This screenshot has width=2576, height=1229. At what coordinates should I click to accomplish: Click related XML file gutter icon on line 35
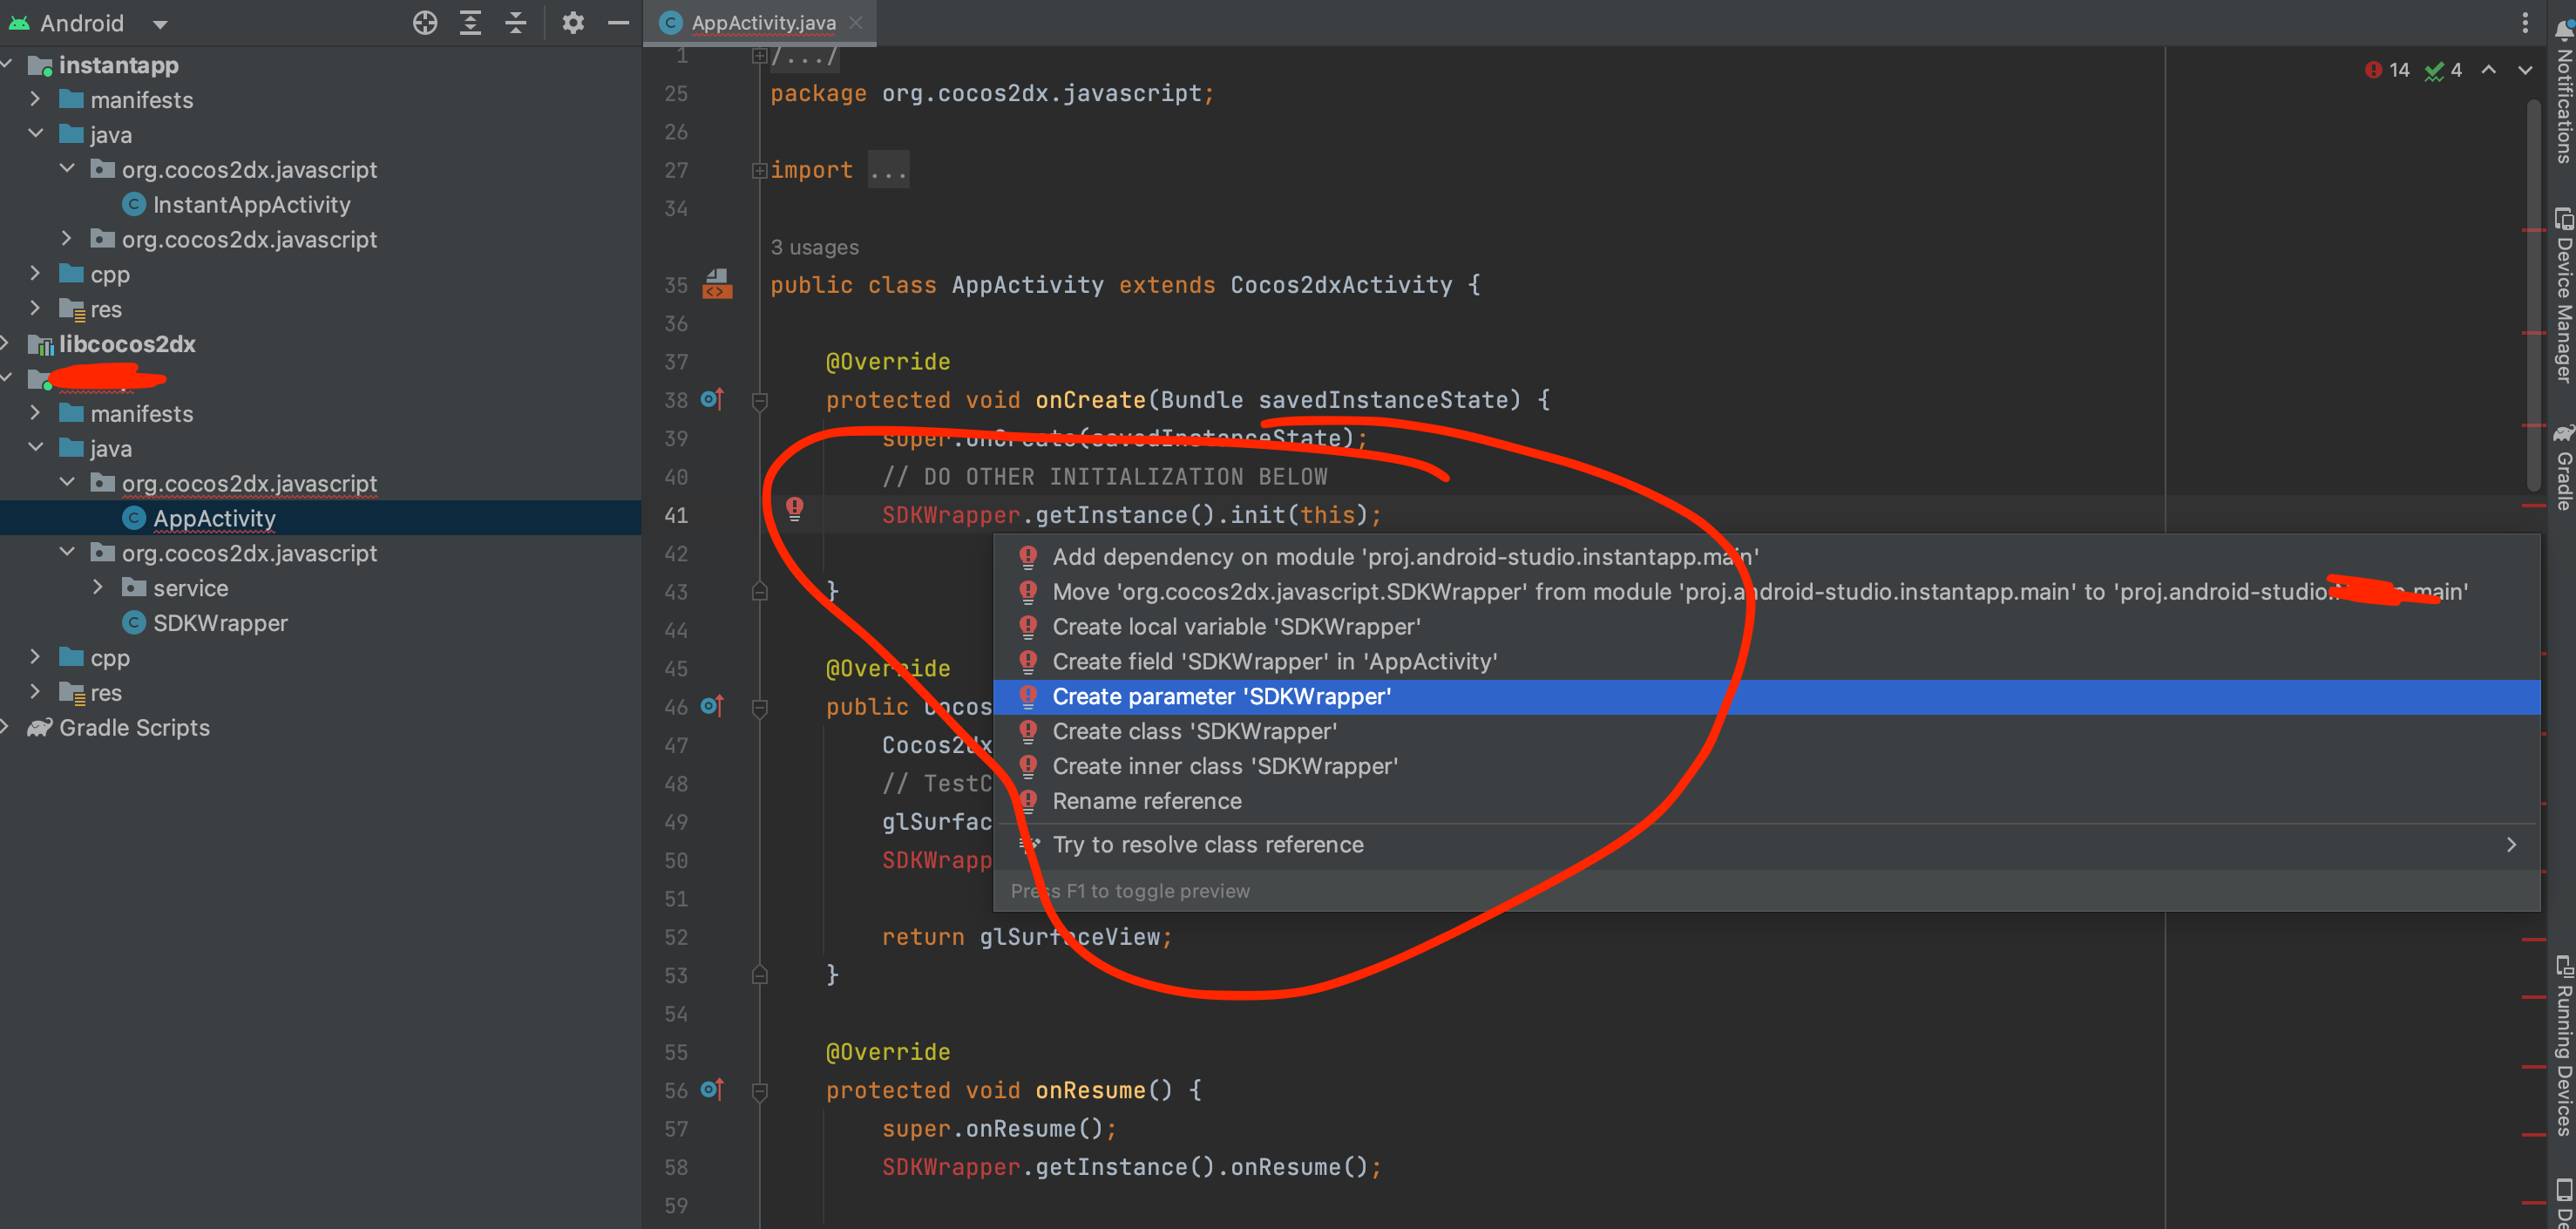tap(717, 284)
